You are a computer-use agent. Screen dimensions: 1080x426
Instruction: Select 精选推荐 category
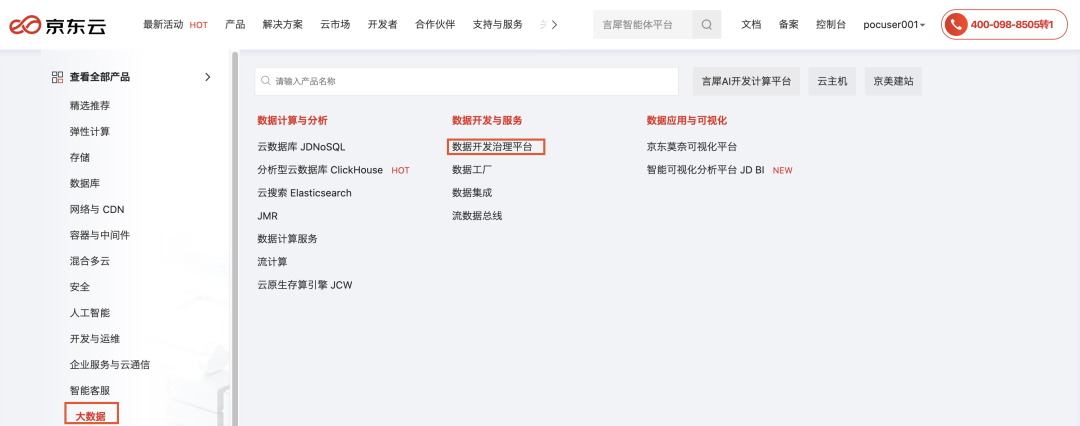pos(90,105)
